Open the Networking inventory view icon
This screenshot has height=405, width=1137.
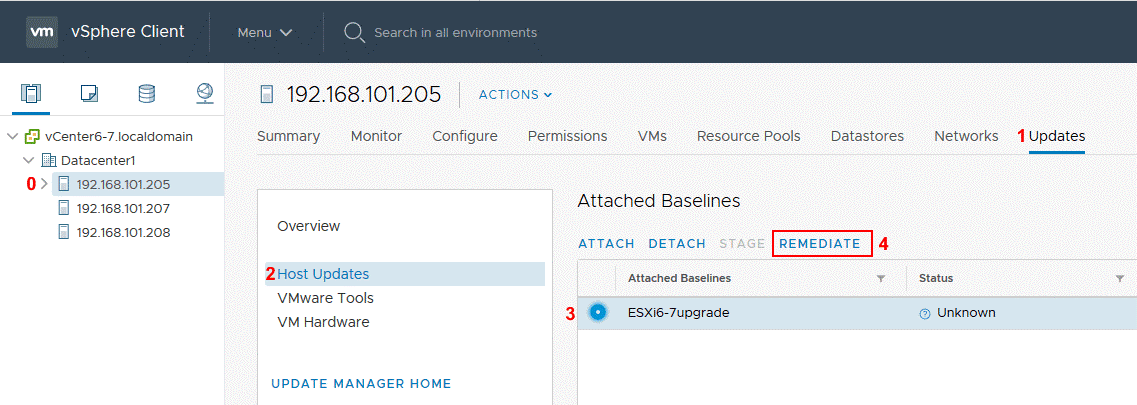(x=205, y=94)
